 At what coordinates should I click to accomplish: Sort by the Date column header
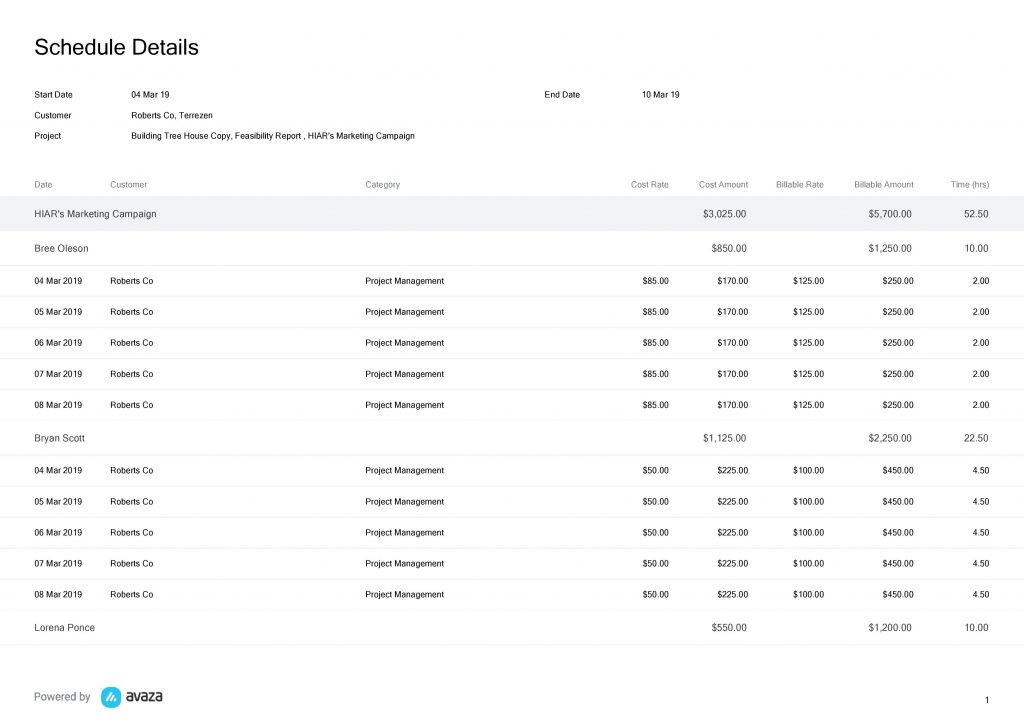pos(43,184)
